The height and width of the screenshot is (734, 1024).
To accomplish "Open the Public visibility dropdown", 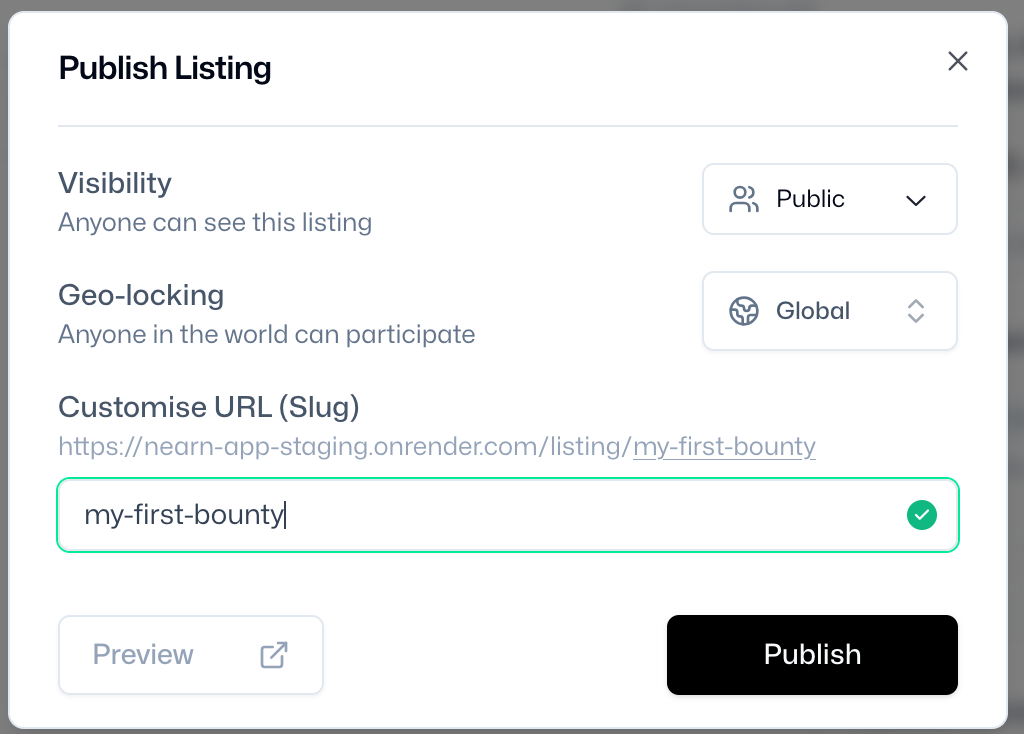I will (x=829, y=199).
